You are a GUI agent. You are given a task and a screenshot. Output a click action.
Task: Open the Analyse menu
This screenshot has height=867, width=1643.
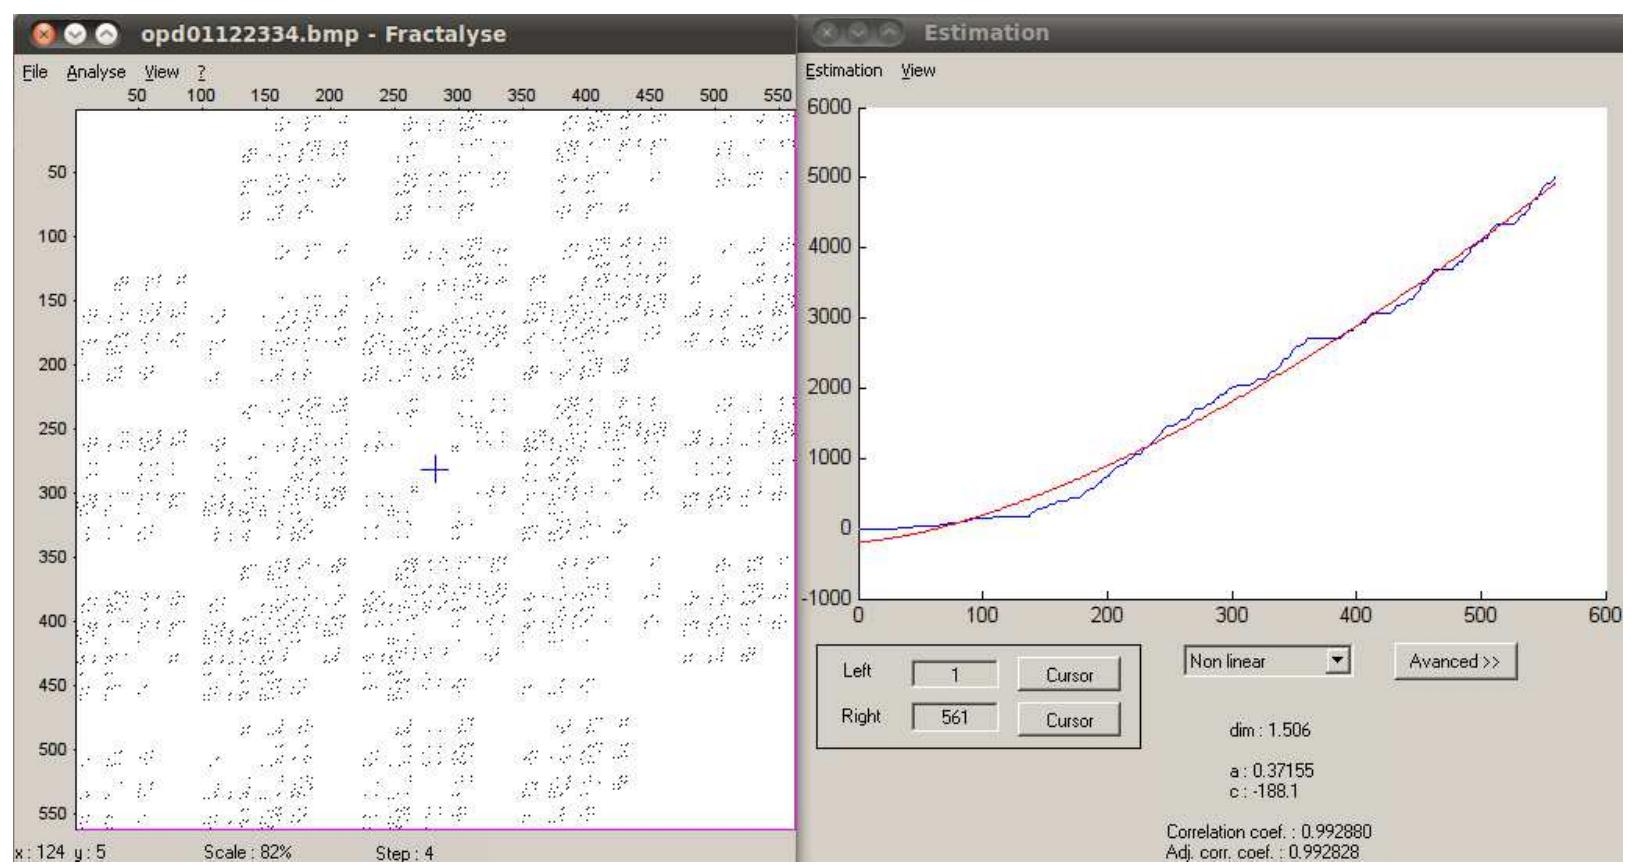(x=96, y=72)
